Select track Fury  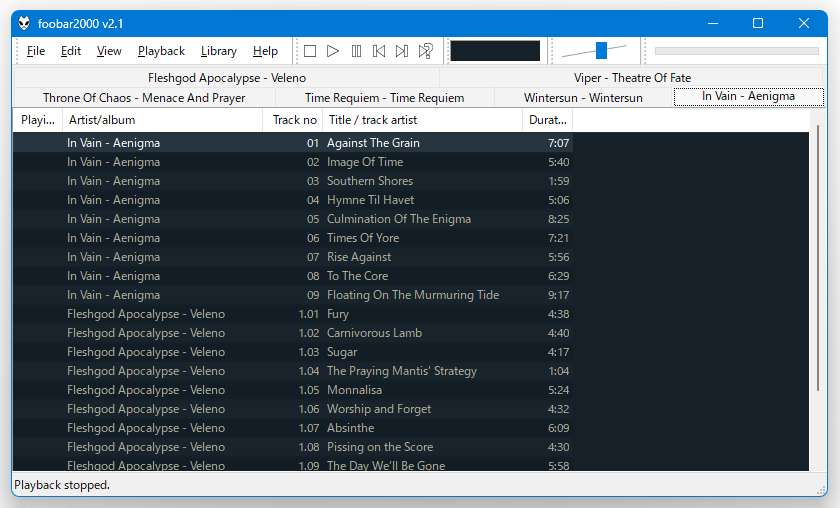pyautogui.click(x=292, y=314)
